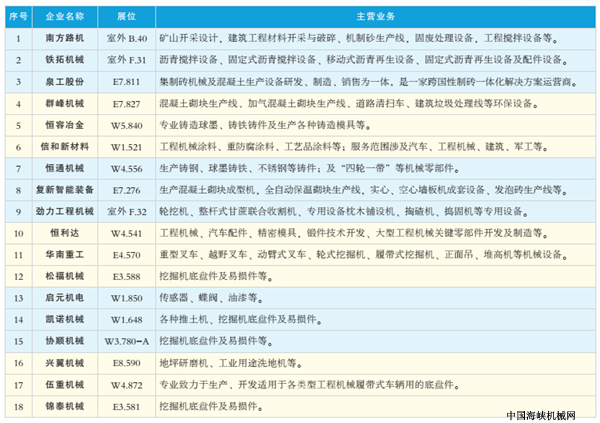Select company name 信和新材料
600x423 pixels.
tap(65, 147)
